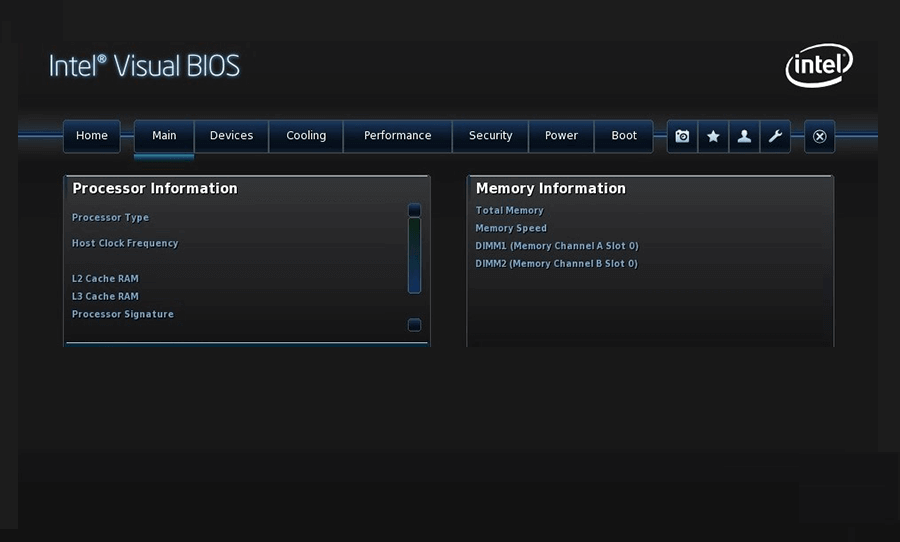Select the Main tab

coord(164,136)
